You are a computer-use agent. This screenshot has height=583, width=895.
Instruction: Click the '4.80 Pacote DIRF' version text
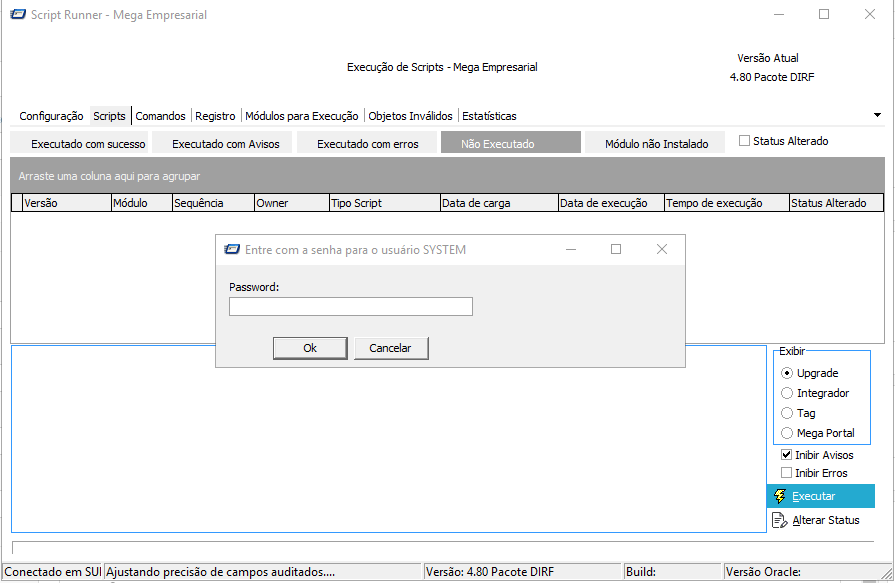pos(772,77)
